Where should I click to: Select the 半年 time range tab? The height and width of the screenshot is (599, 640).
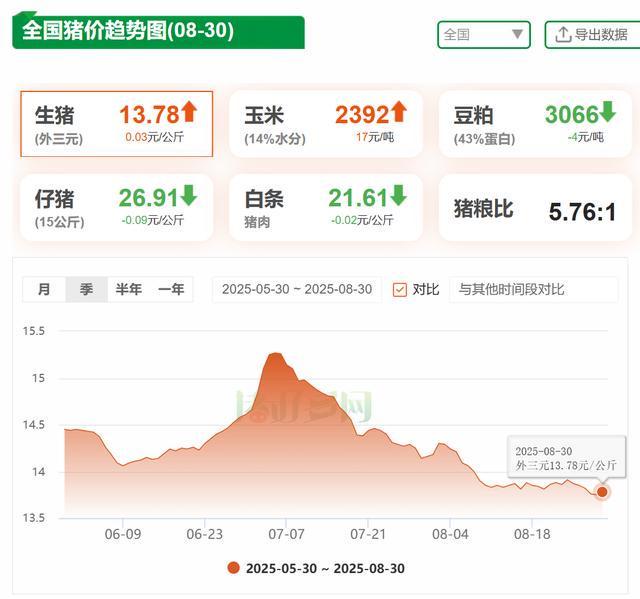(x=128, y=290)
